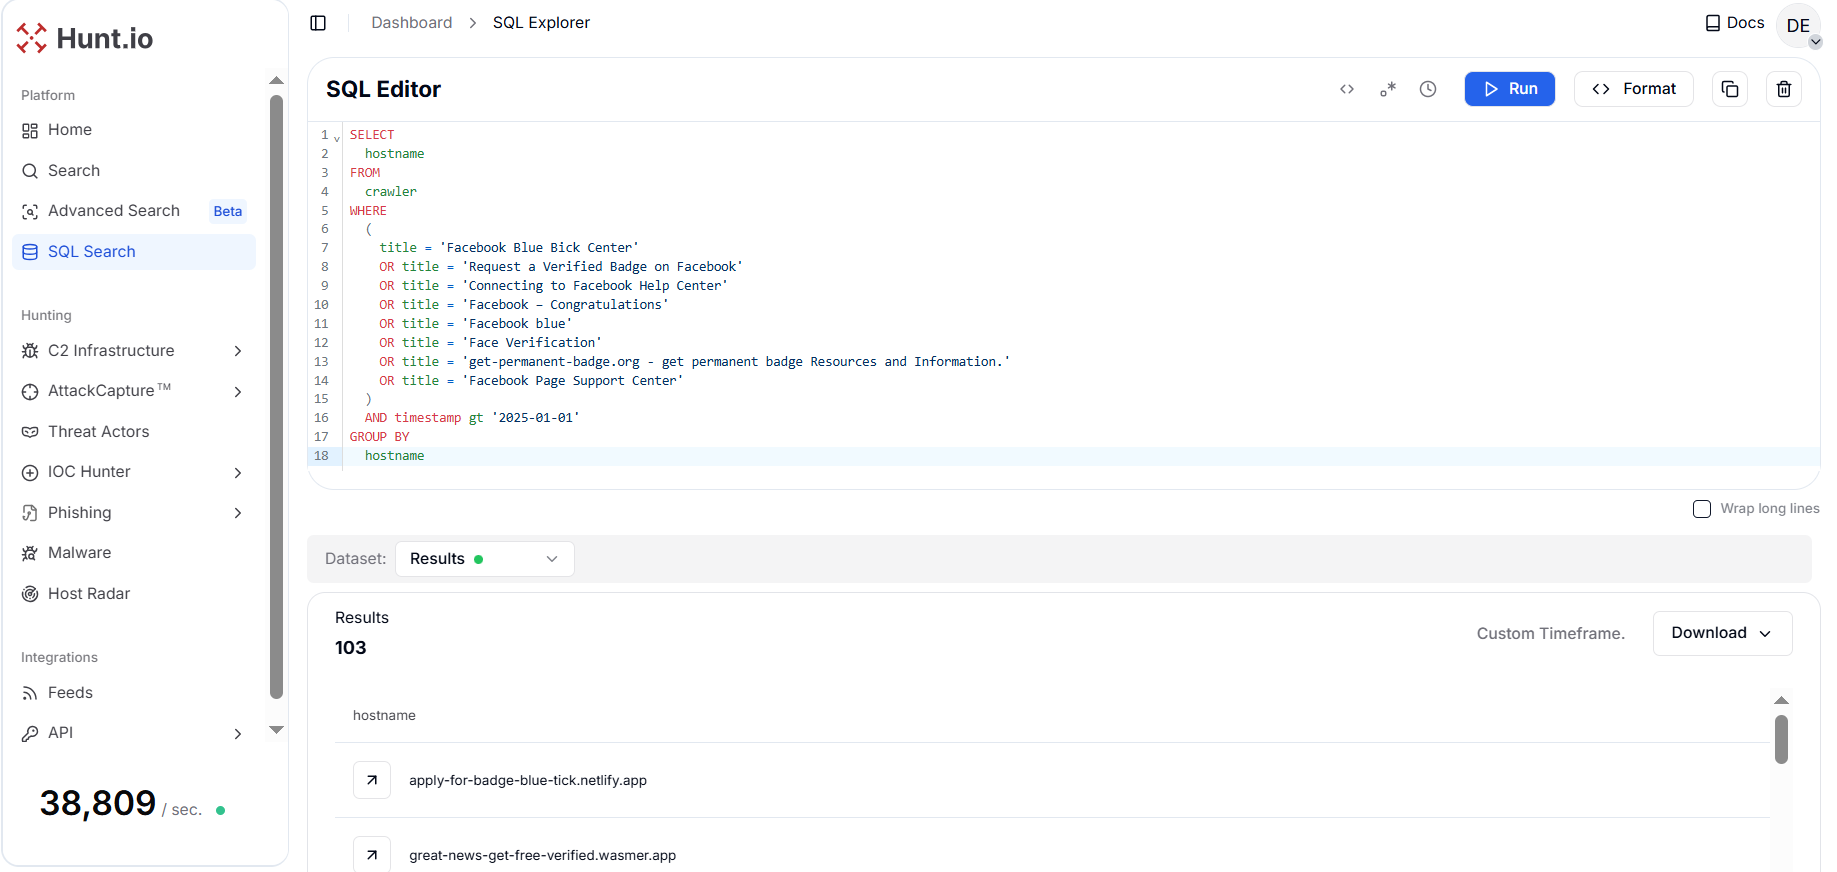Click Custom Timeframe text

[x=1550, y=634]
